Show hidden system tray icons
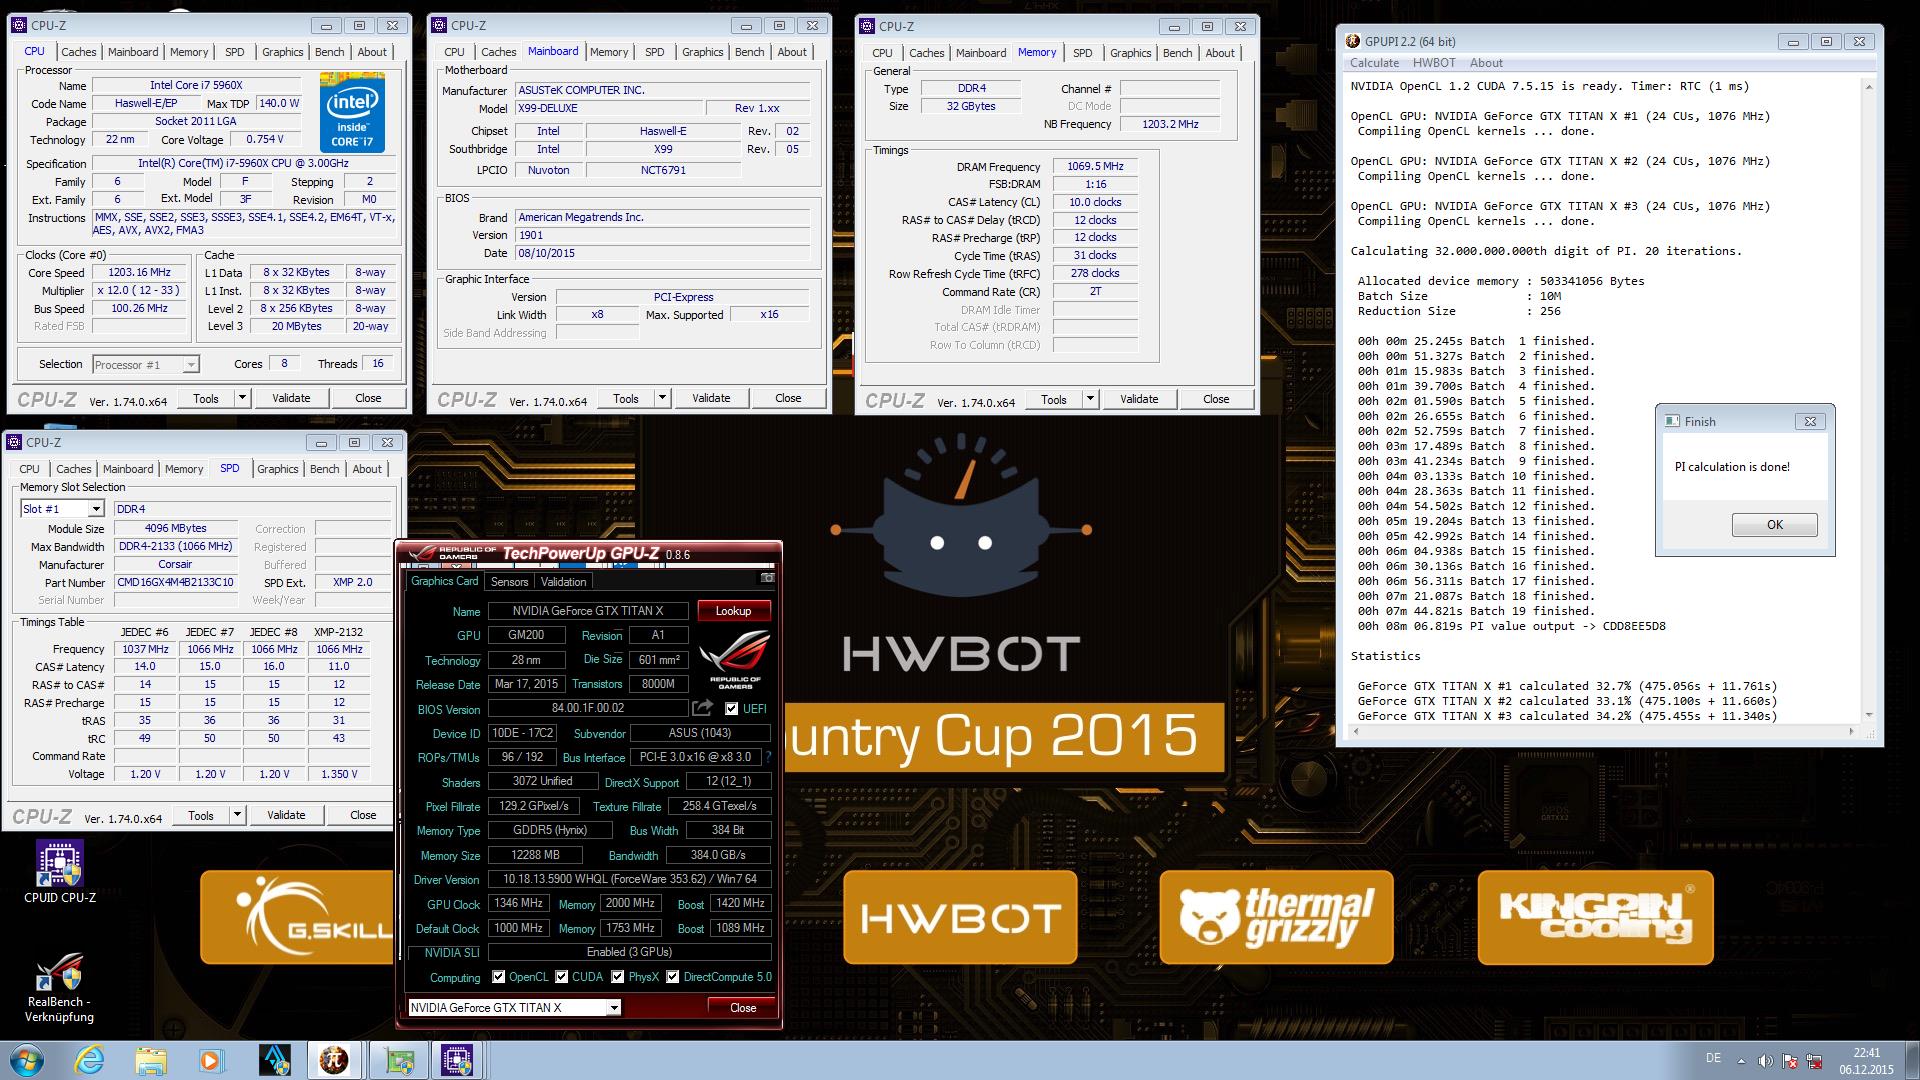The image size is (1920, 1080). [x=1741, y=1061]
